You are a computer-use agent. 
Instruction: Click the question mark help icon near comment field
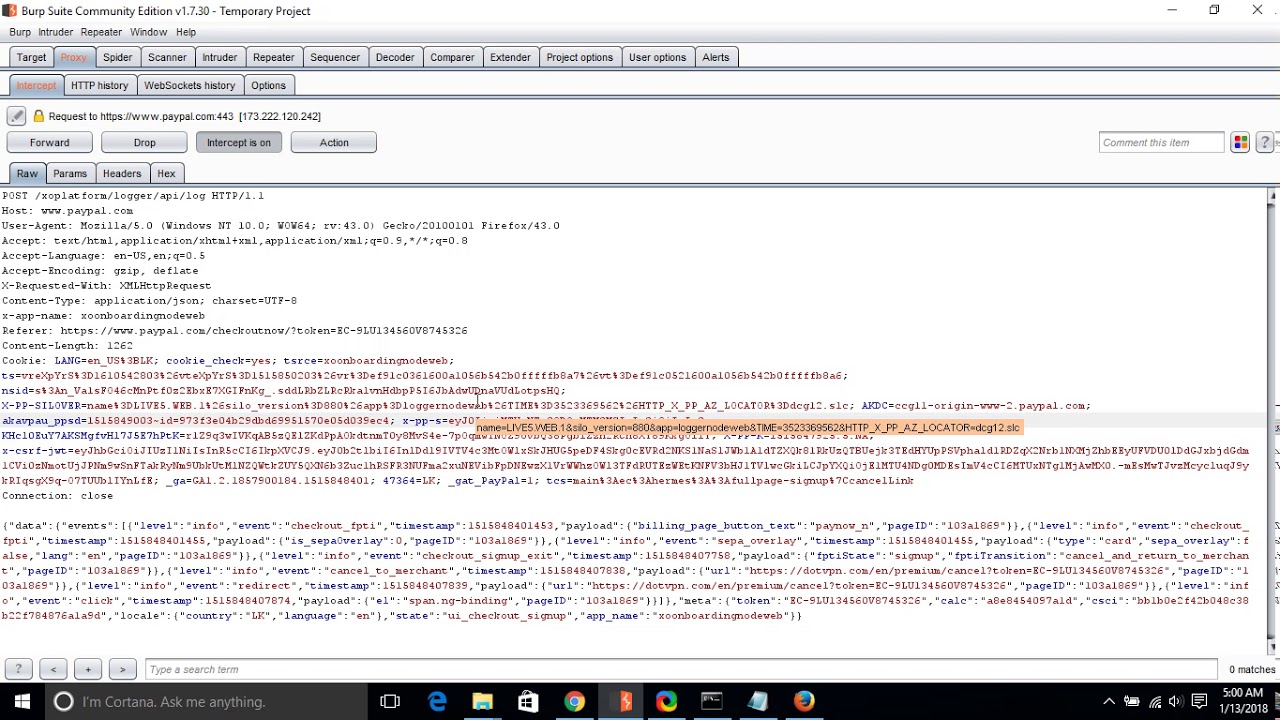point(1264,142)
